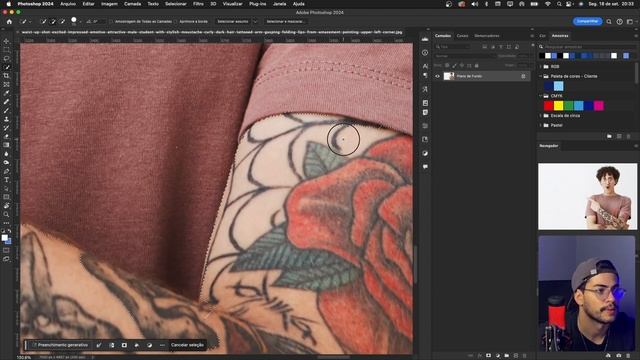The image size is (640, 360).
Task: Open the help icon next to search
Action: pyautogui.click(x=620, y=22)
